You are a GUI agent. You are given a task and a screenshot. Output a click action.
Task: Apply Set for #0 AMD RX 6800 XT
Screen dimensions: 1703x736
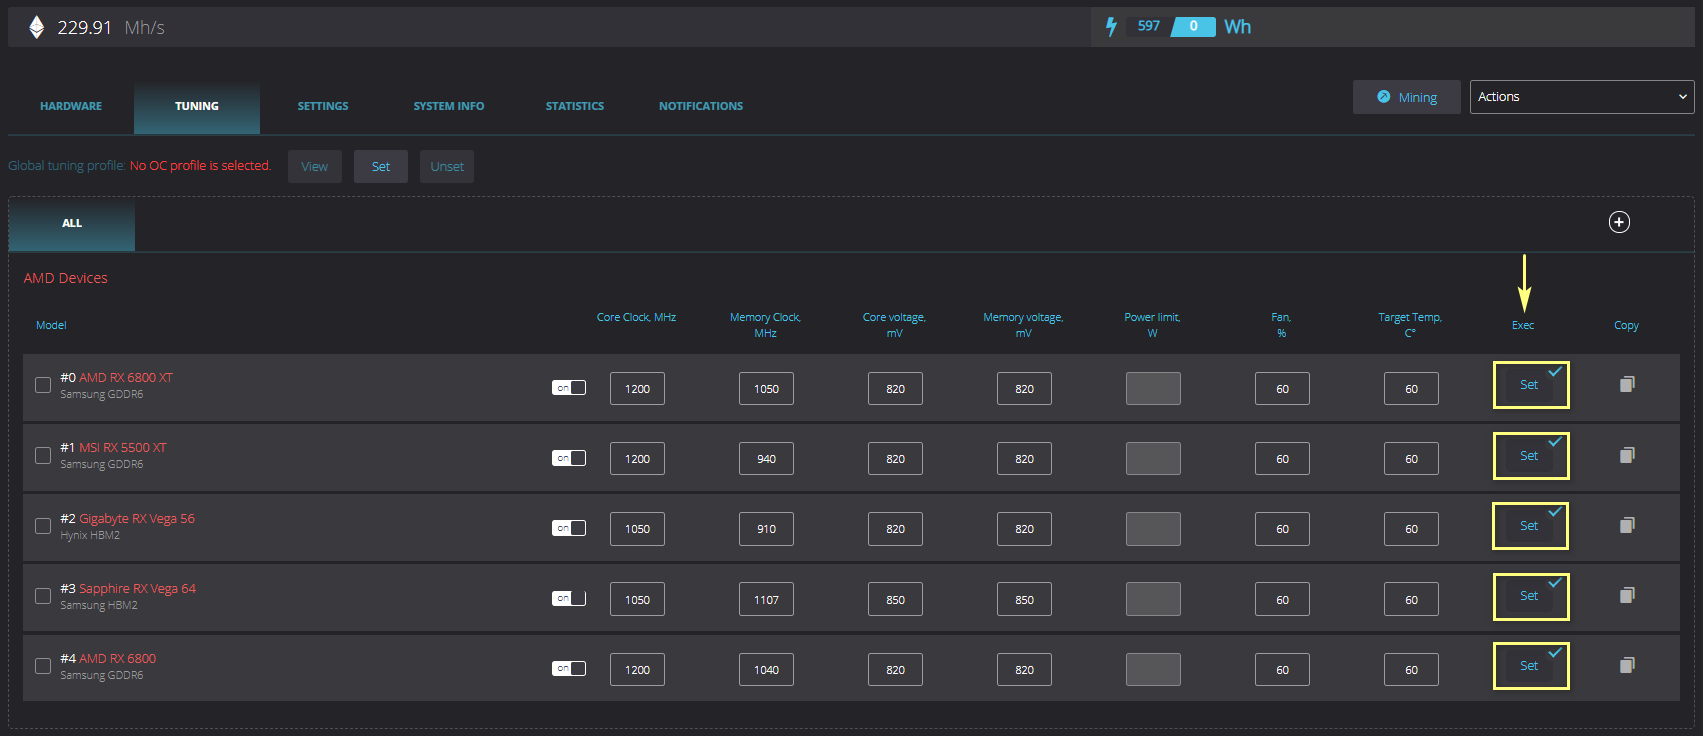[1529, 385]
